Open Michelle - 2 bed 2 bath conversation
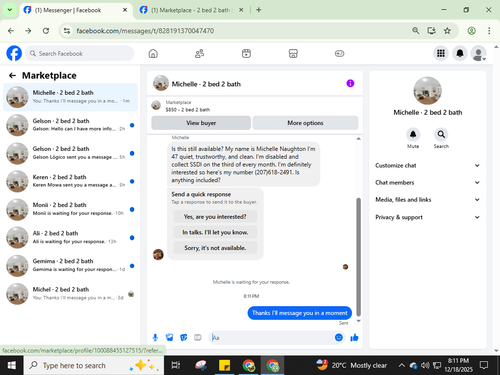500x375 pixels. click(70, 97)
